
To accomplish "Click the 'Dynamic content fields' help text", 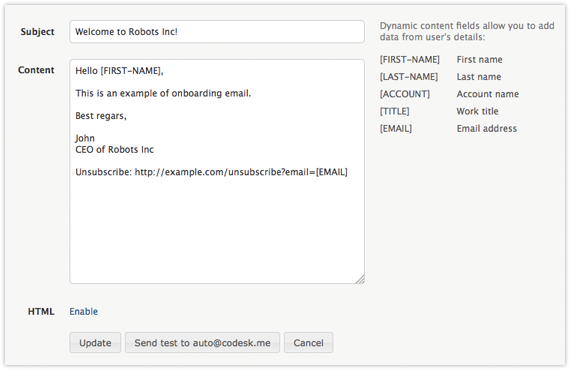I will coord(467,31).
